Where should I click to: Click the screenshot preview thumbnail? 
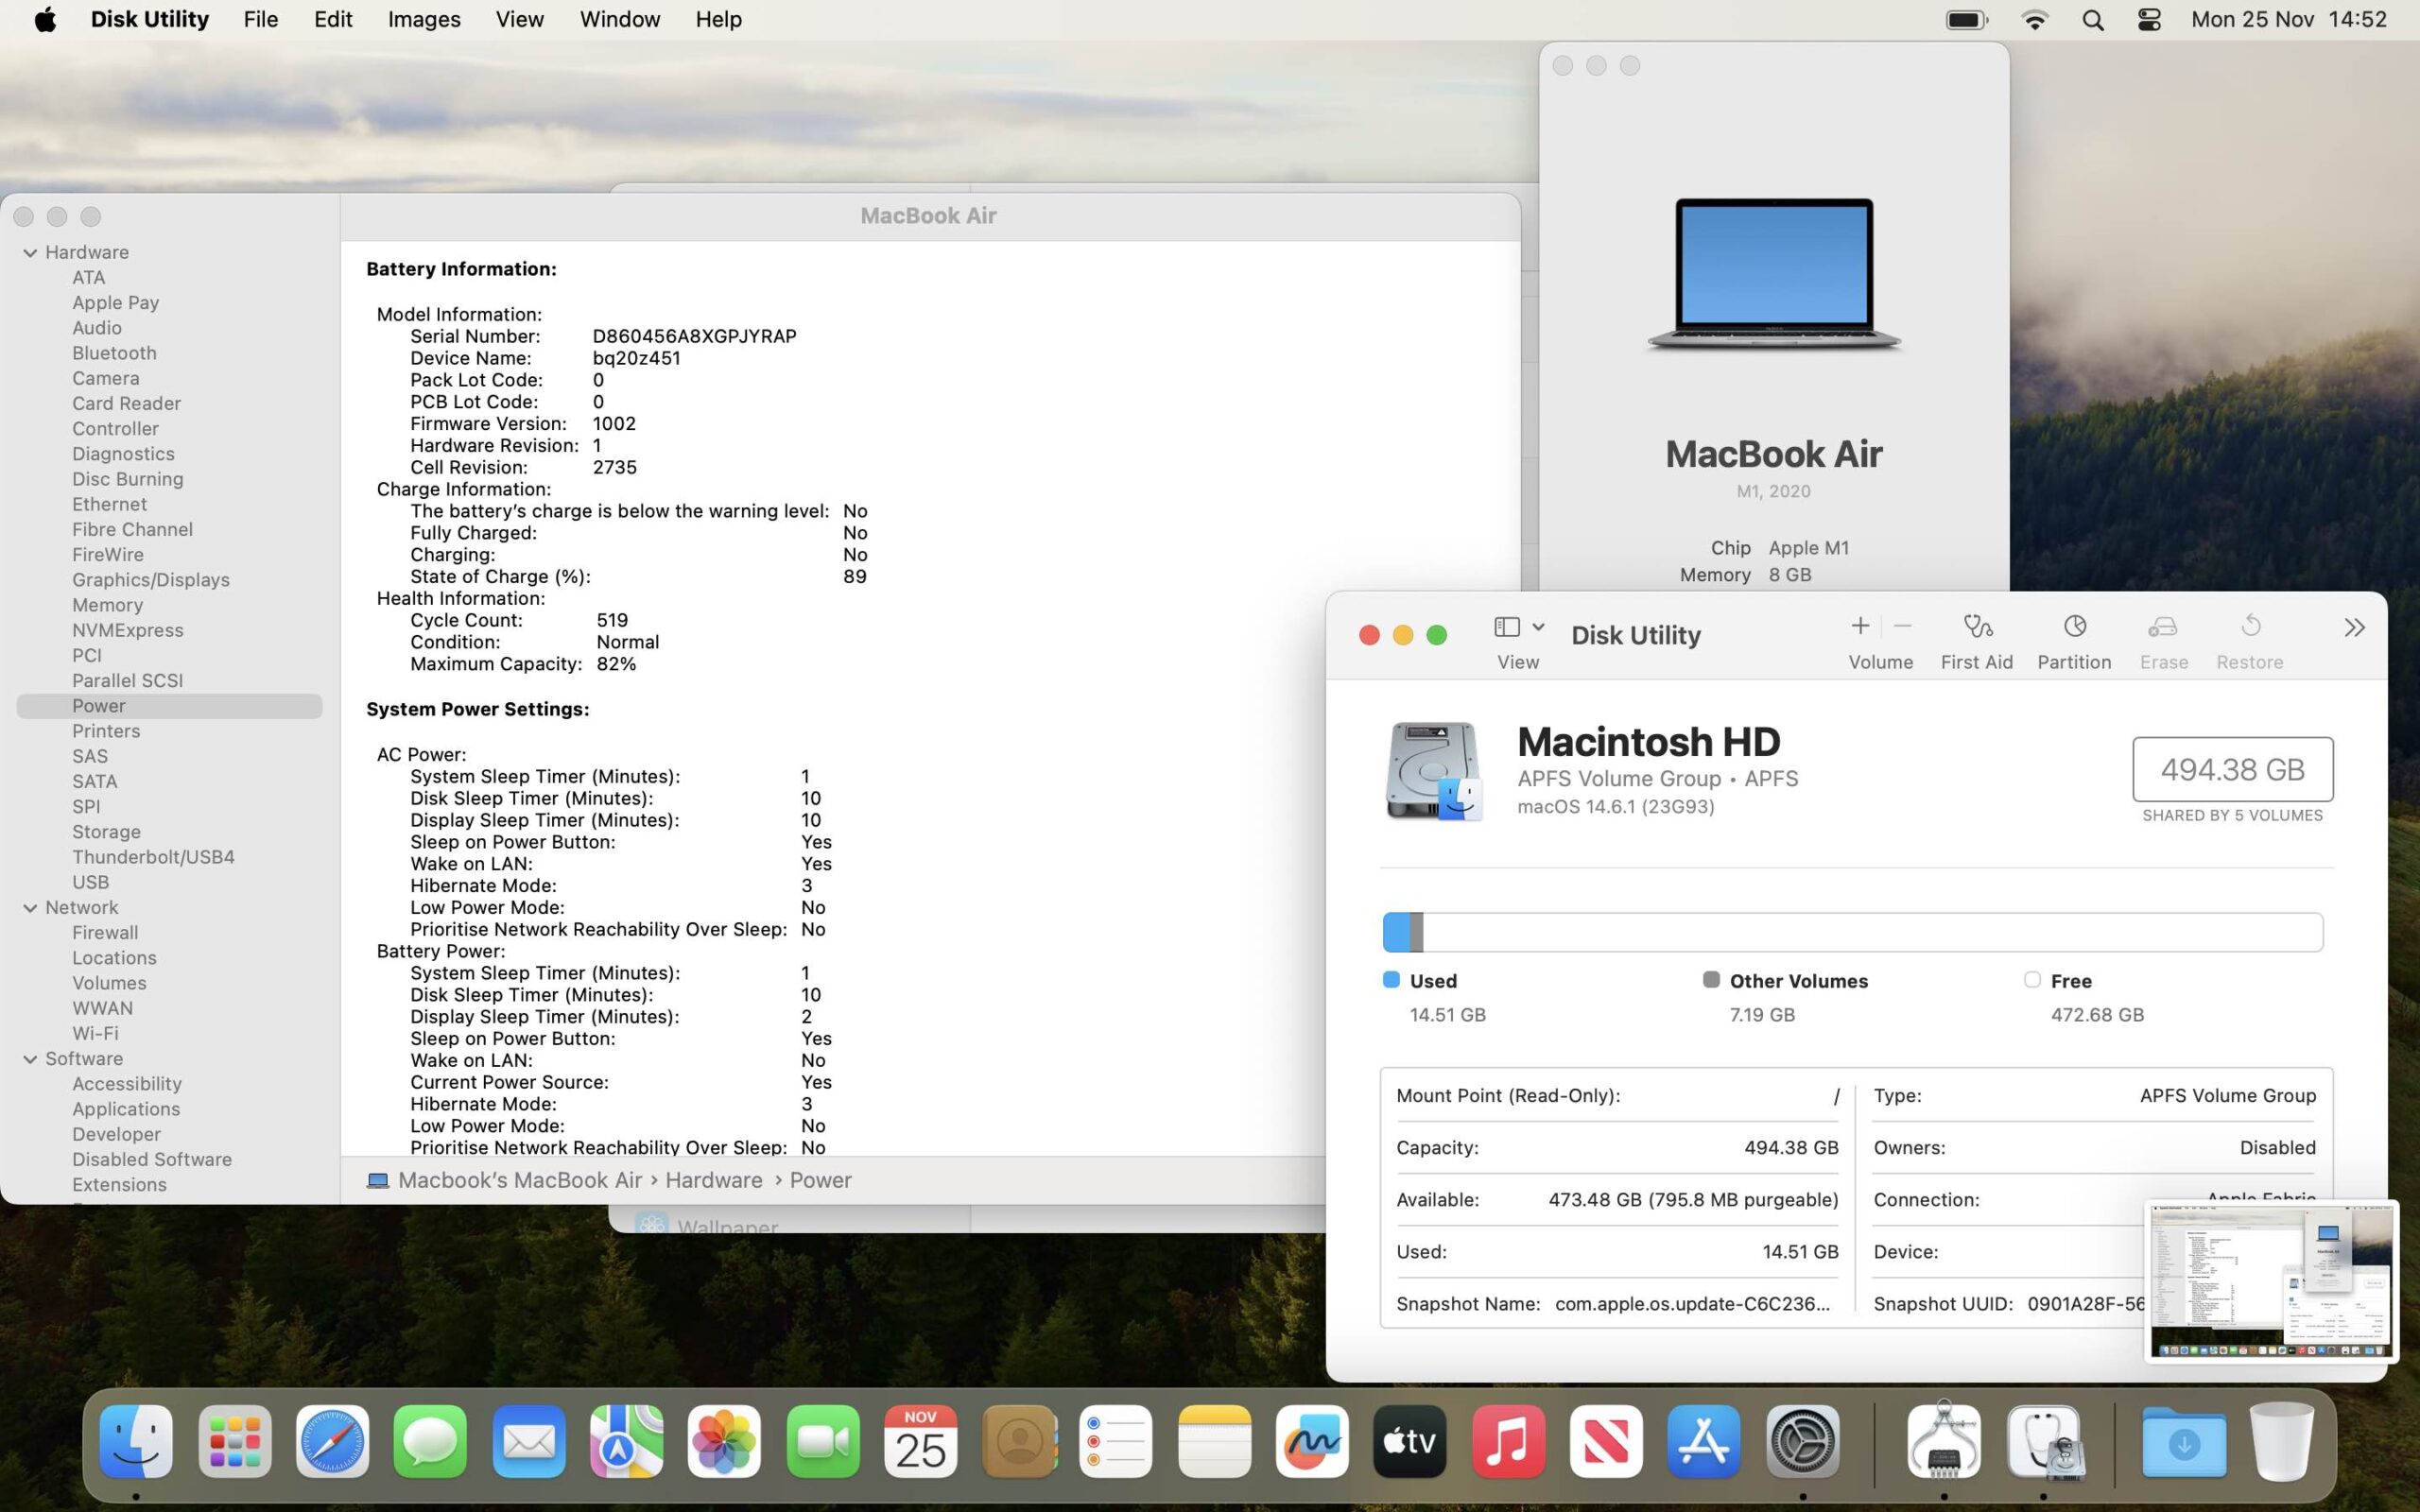pyautogui.click(x=2271, y=1281)
